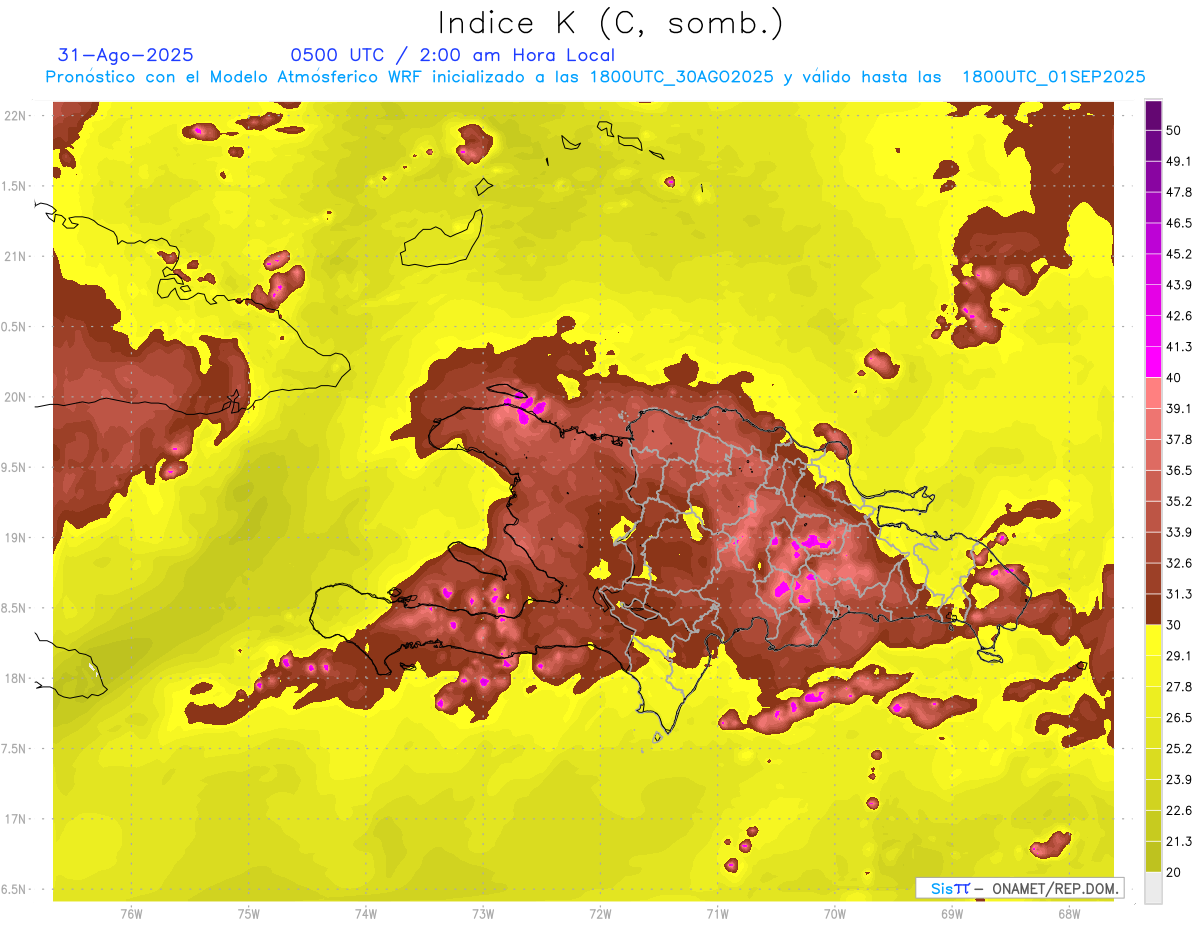Click the colorbar value "21.3"
The image size is (1200, 927).
[x=1178, y=841]
